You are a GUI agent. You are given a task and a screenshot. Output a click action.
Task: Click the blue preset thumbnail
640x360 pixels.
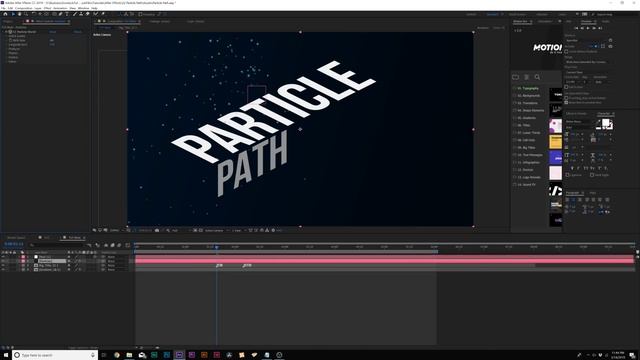[556, 157]
